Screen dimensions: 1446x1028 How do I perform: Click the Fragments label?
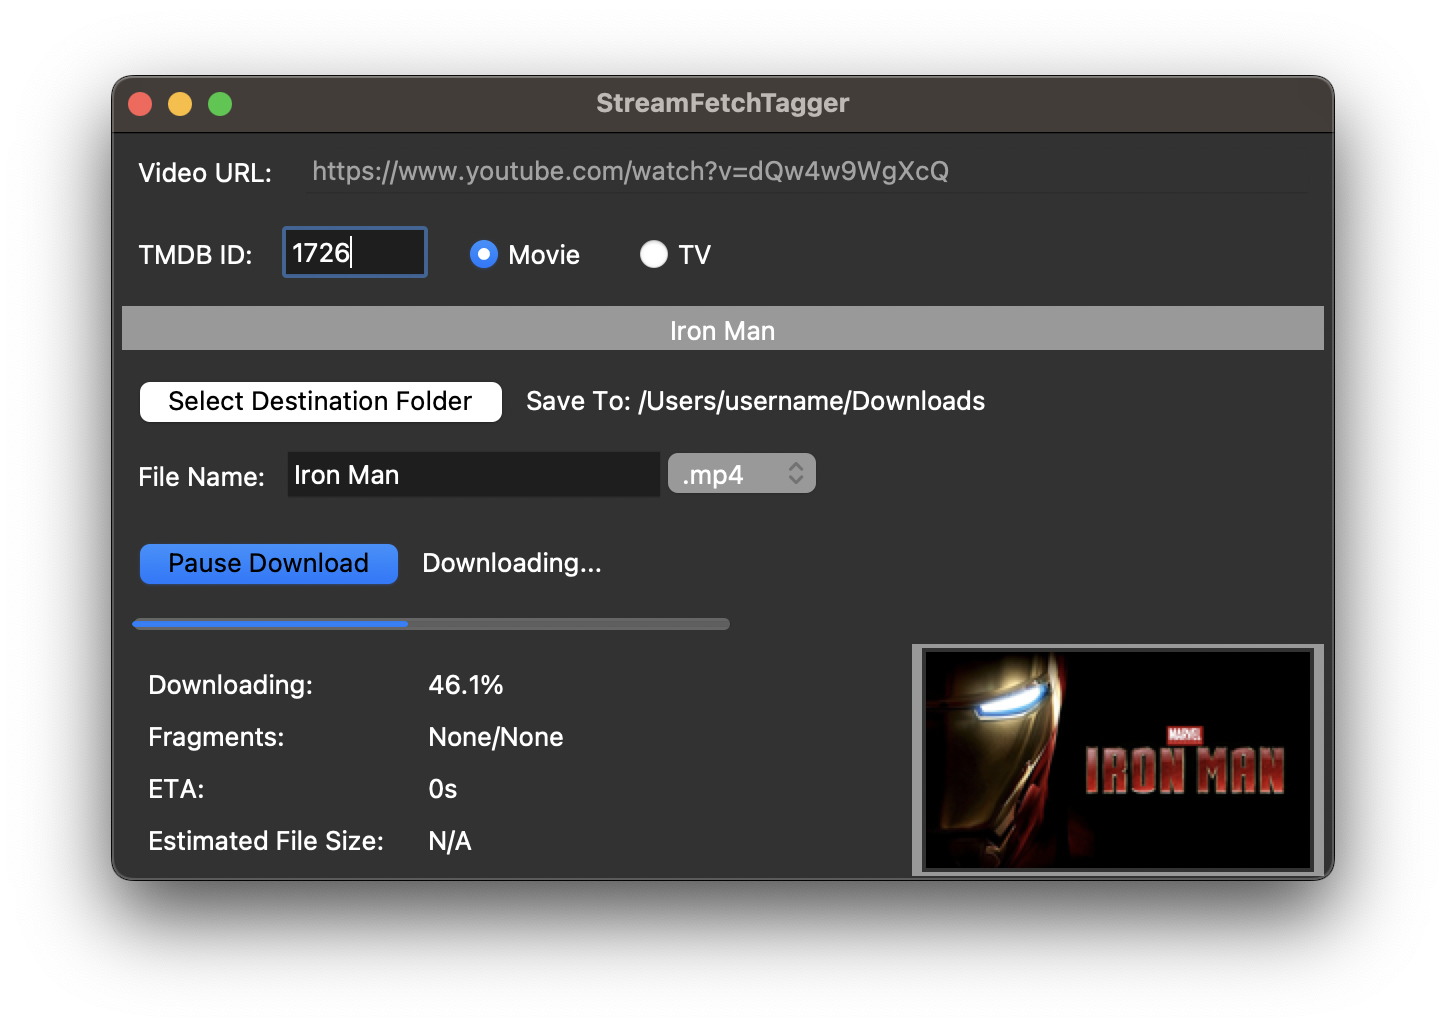[x=216, y=737]
